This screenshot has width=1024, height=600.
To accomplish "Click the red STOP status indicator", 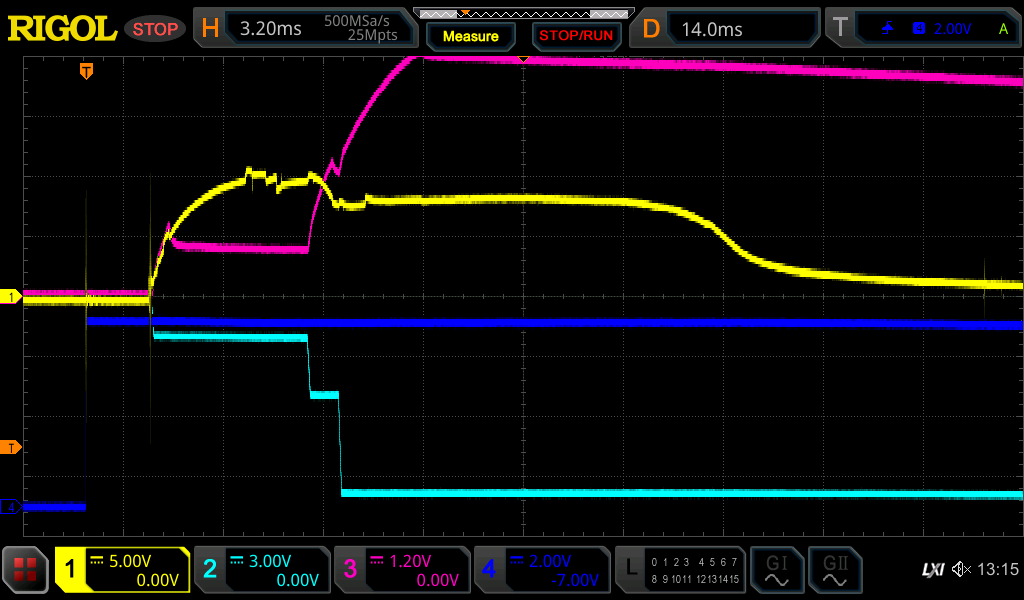I will click(155, 29).
